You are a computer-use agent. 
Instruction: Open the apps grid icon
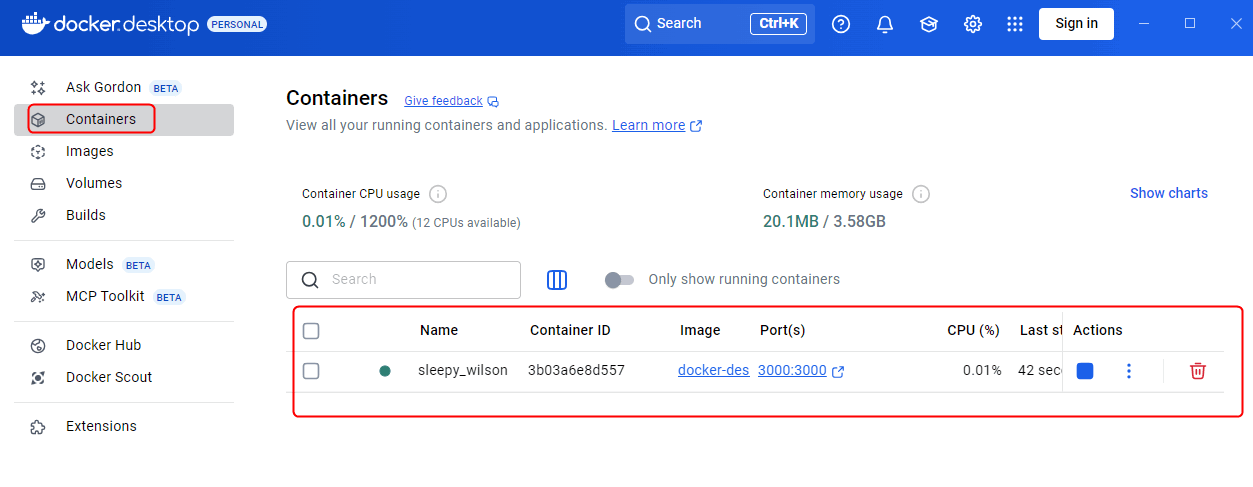pos(1015,24)
